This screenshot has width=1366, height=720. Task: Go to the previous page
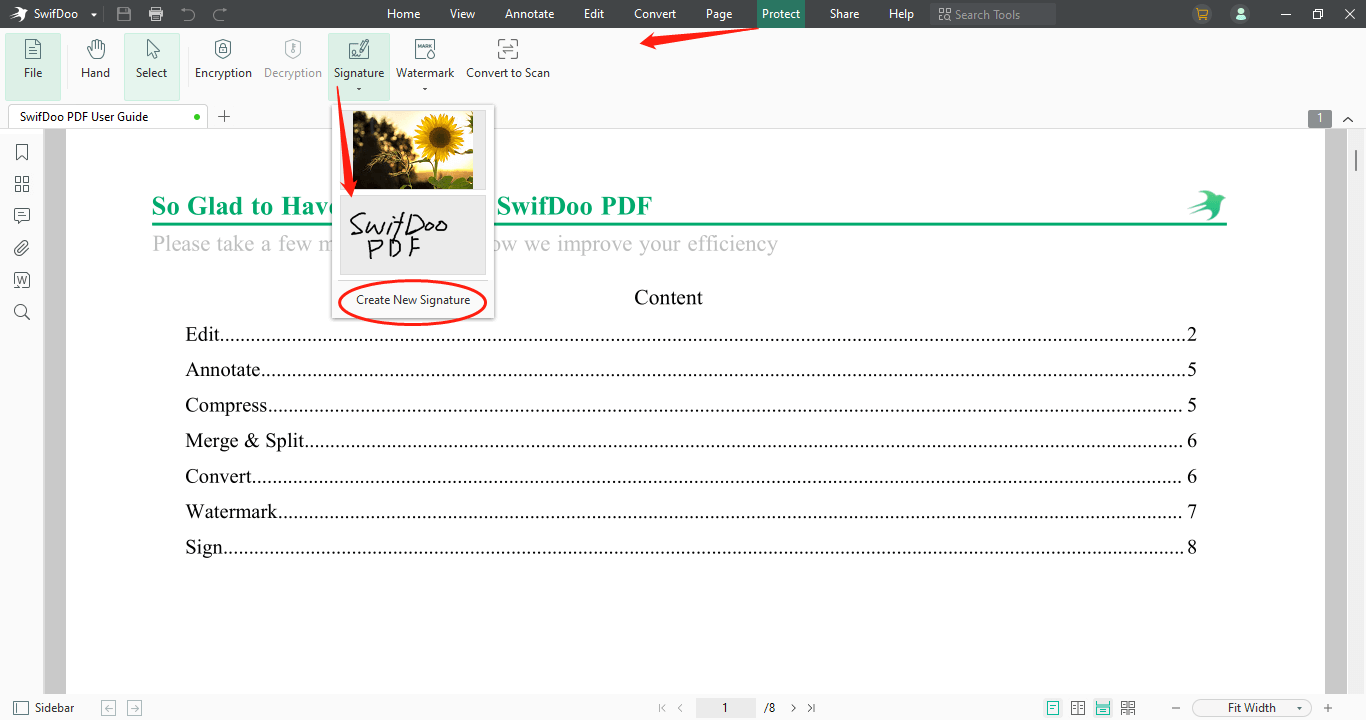pos(680,708)
